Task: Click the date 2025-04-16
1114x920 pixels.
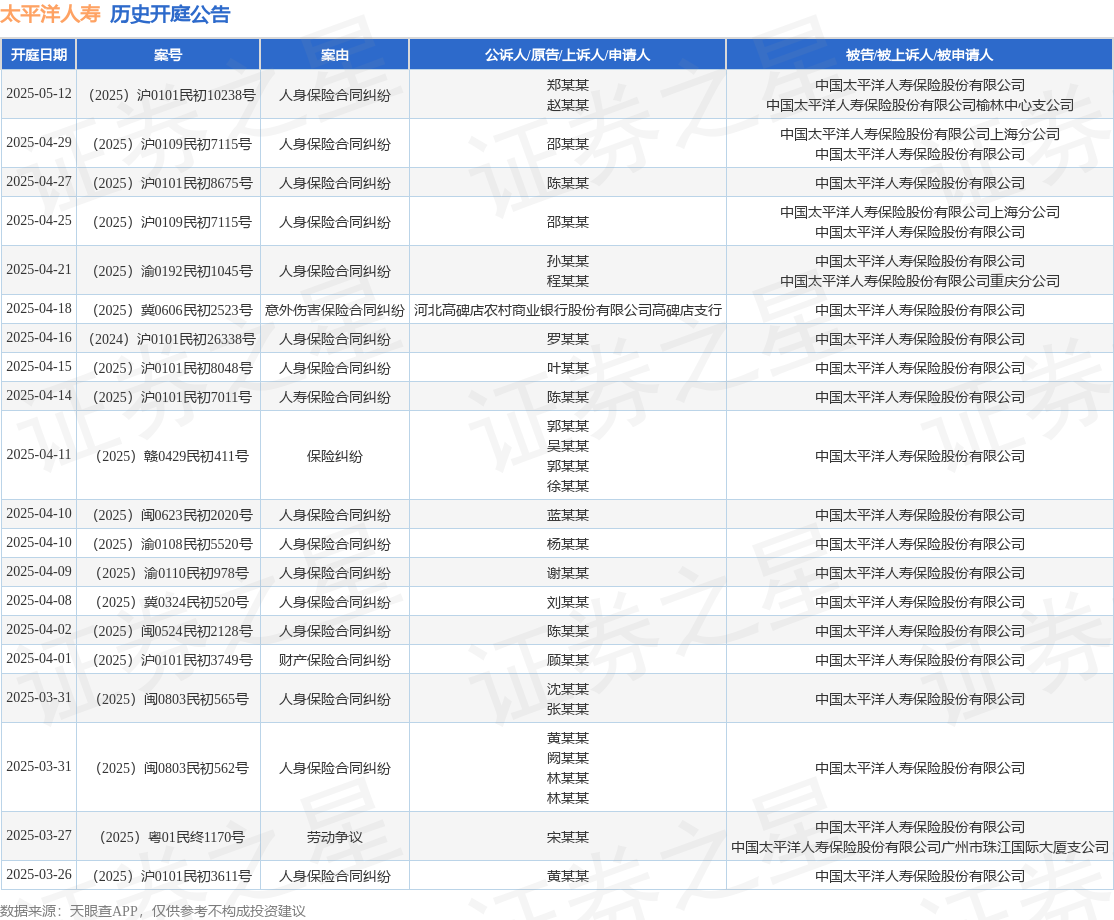Action: click(x=39, y=338)
